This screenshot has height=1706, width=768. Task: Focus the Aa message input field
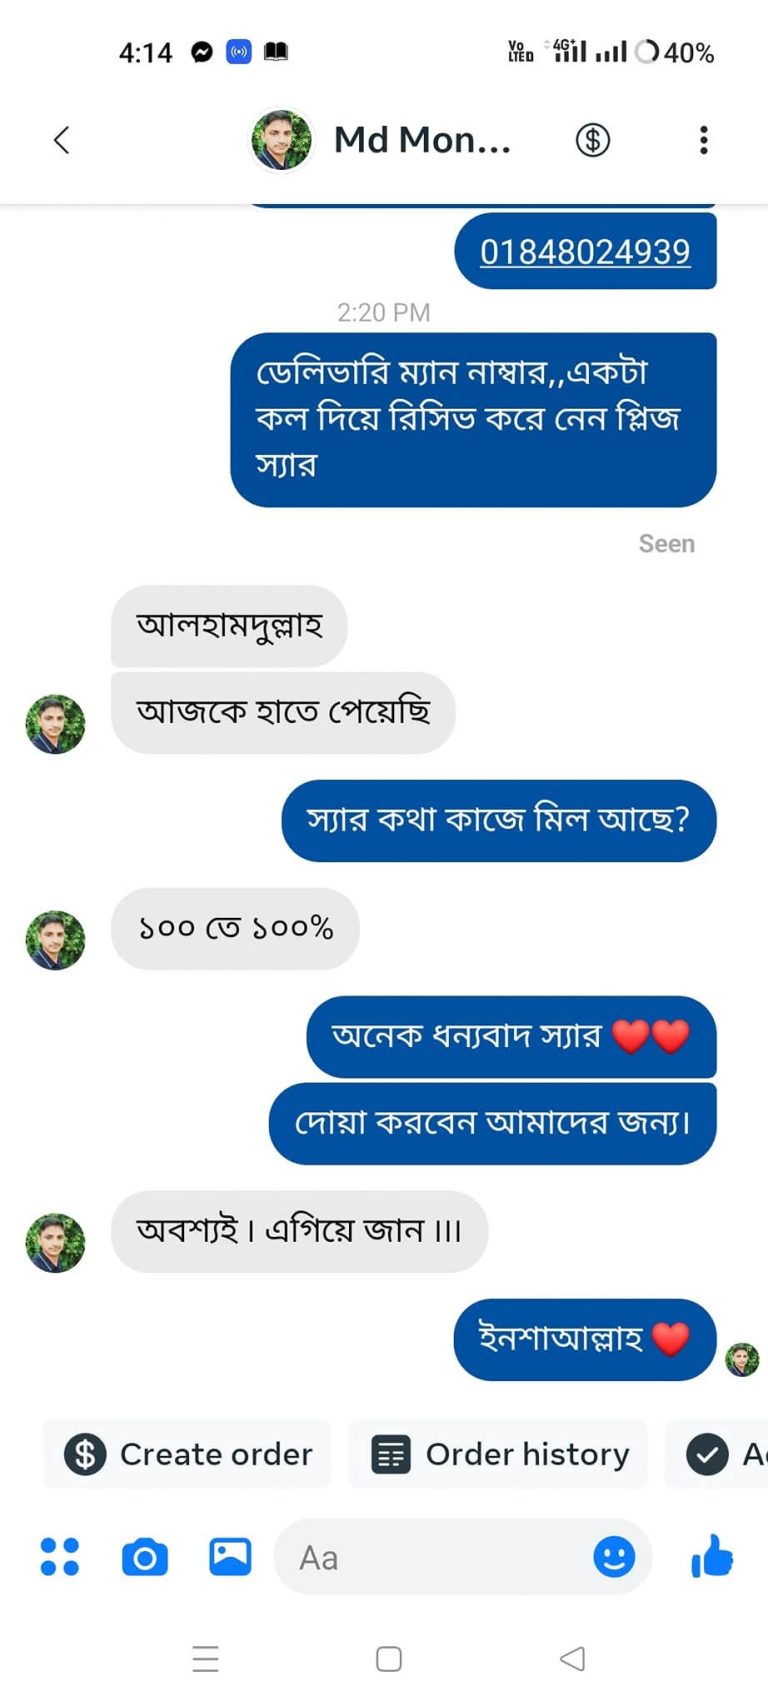430,1557
